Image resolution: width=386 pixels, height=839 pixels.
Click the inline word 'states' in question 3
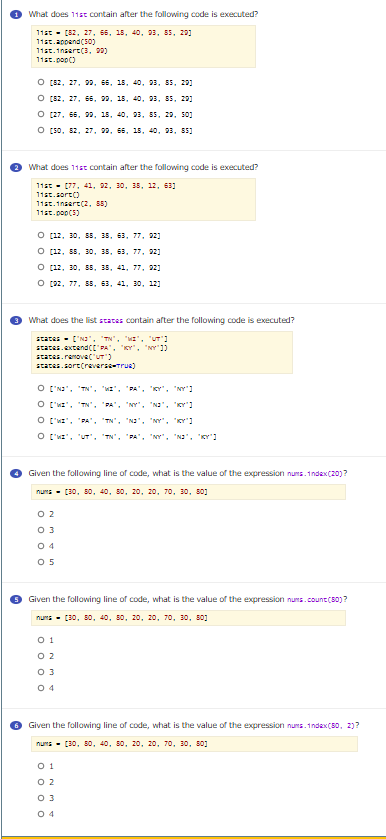tap(111, 321)
